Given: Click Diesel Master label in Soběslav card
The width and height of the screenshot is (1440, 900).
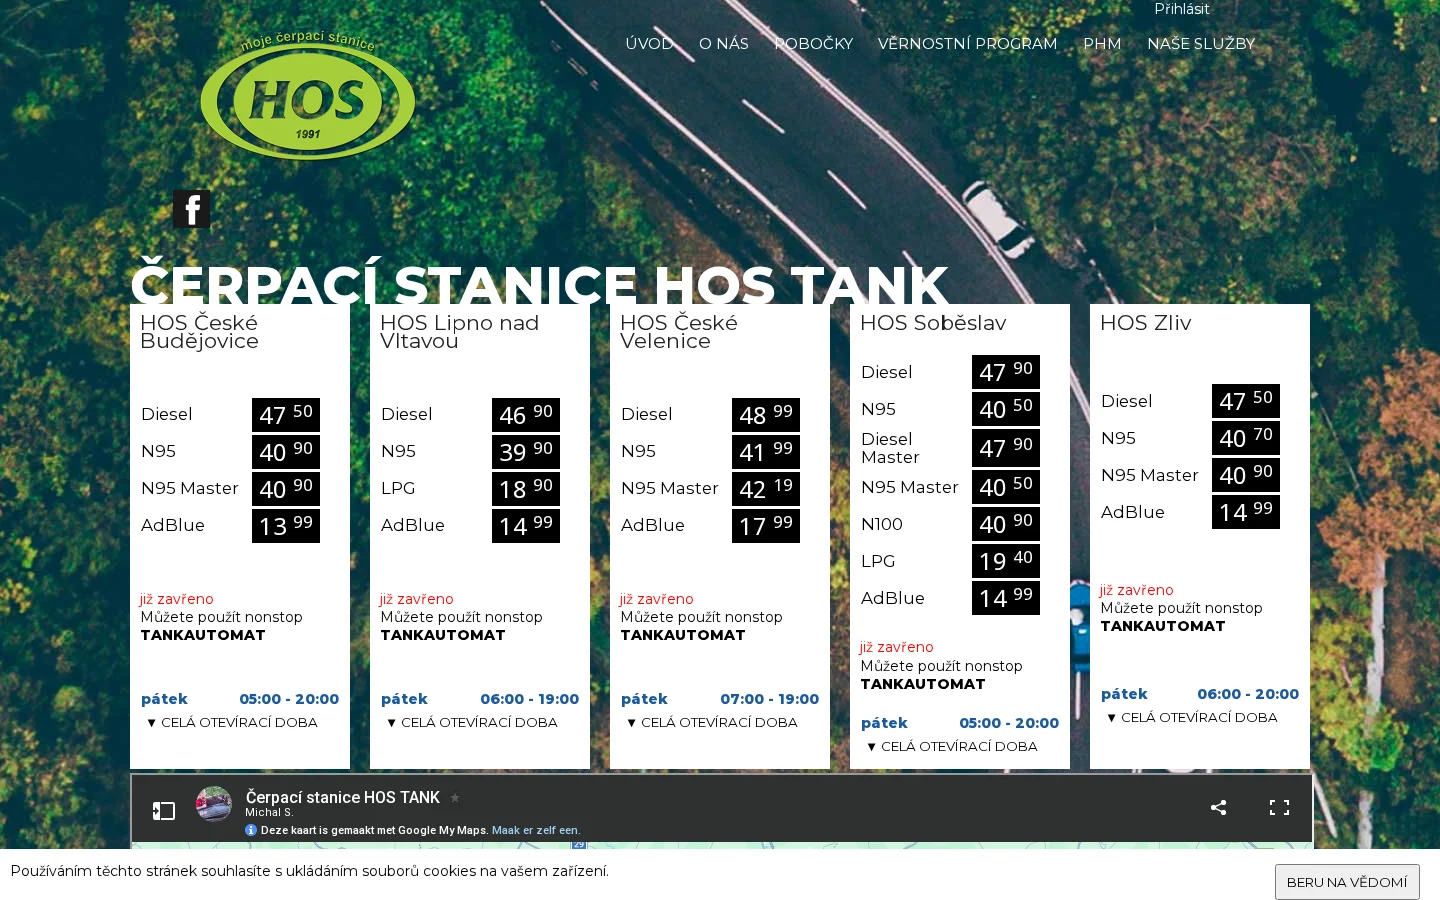Looking at the screenshot, I should [890, 448].
